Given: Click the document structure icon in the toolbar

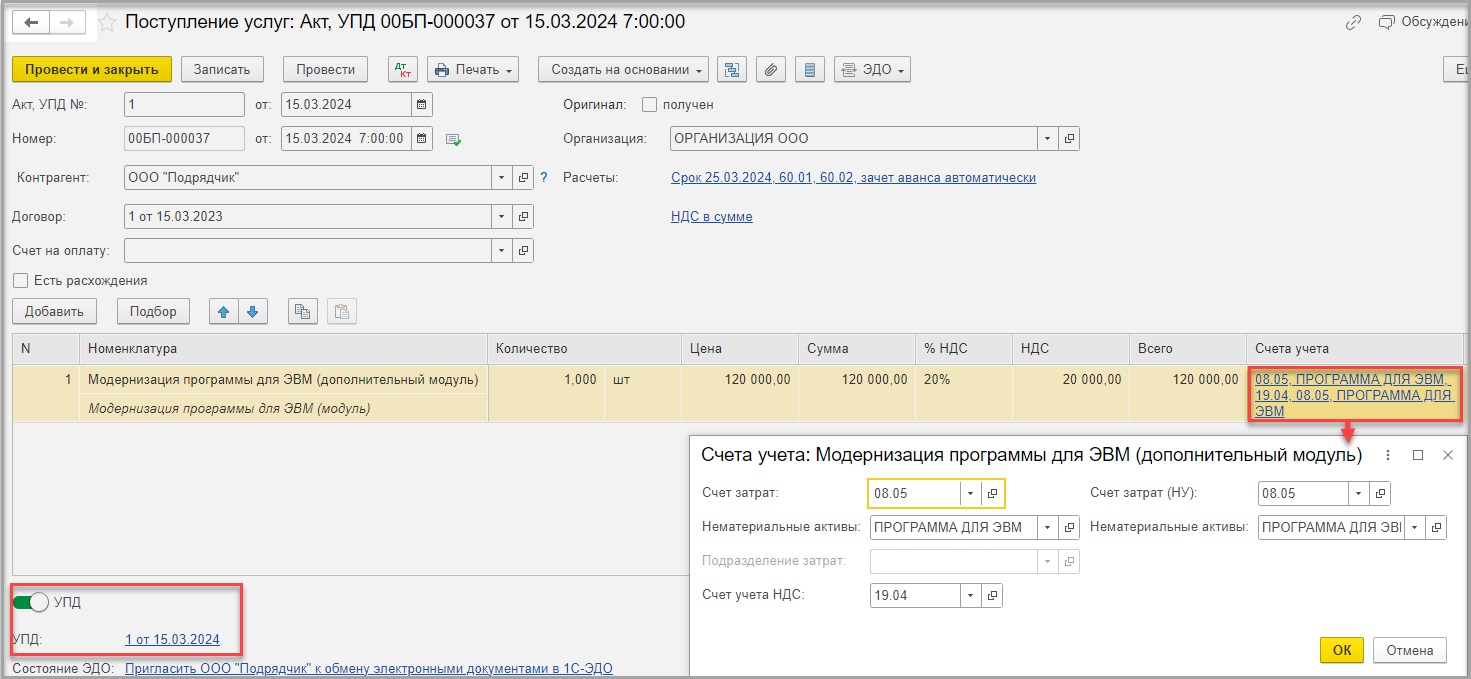Looking at the screenshot, I should (x=733, y=69).
